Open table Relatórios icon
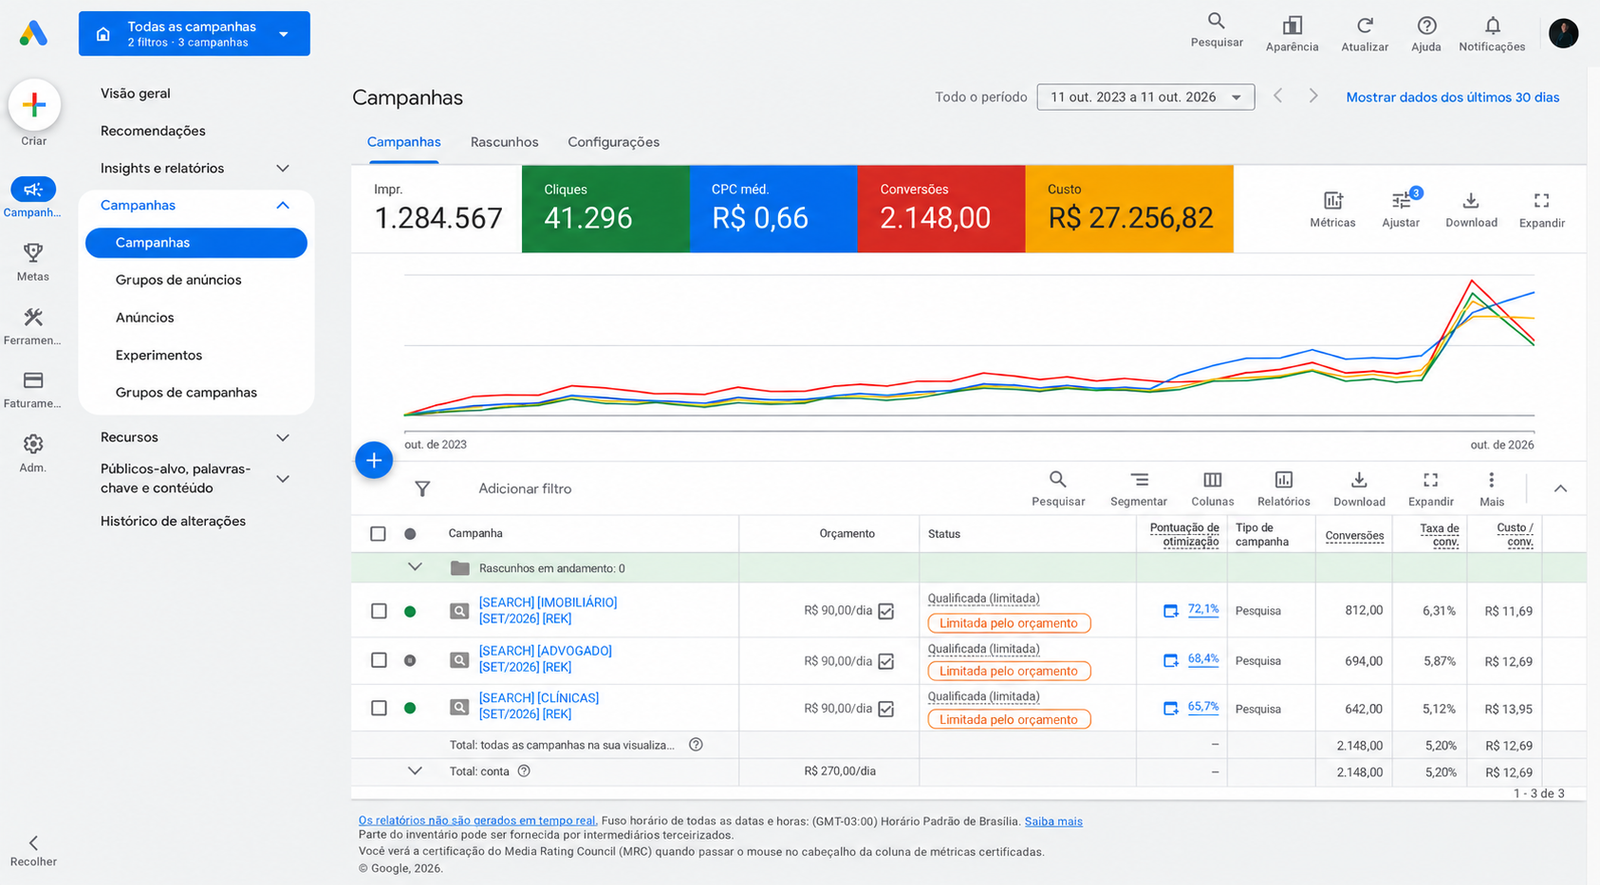This screenshot has height=885, width=1600. coord(1284,480)
